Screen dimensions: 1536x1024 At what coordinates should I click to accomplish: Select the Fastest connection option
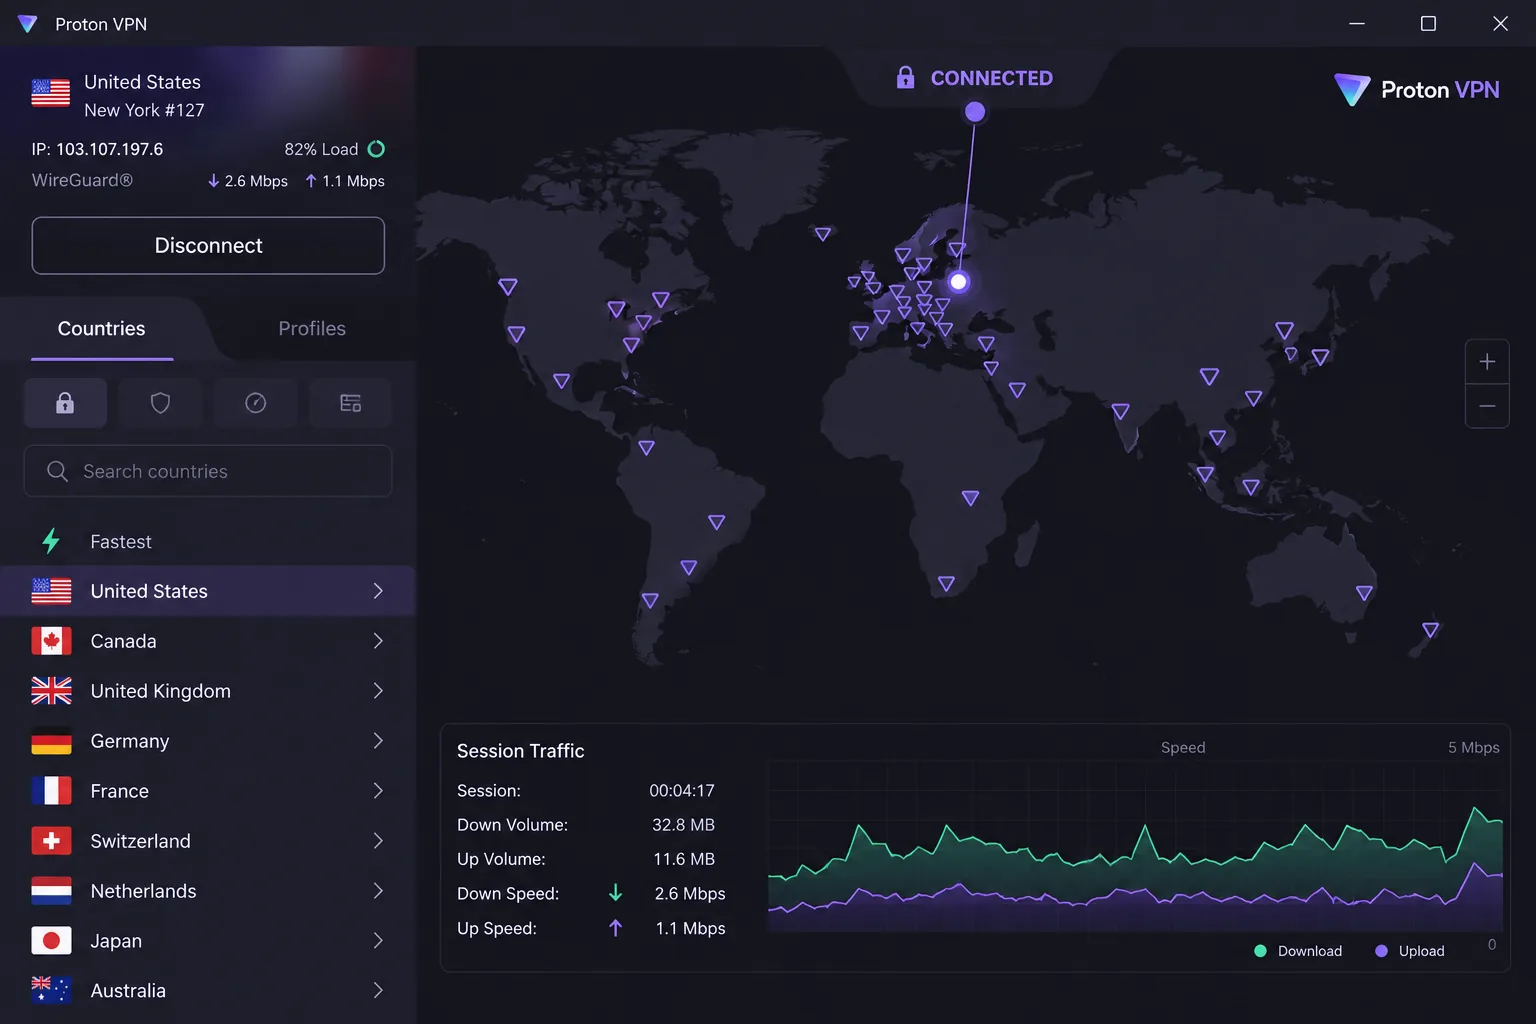coord(208,541)
